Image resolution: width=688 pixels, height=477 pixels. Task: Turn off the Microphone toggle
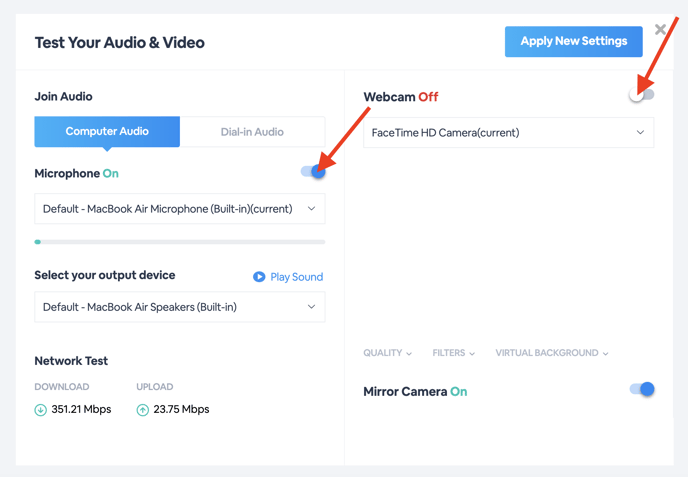[313, 172]
